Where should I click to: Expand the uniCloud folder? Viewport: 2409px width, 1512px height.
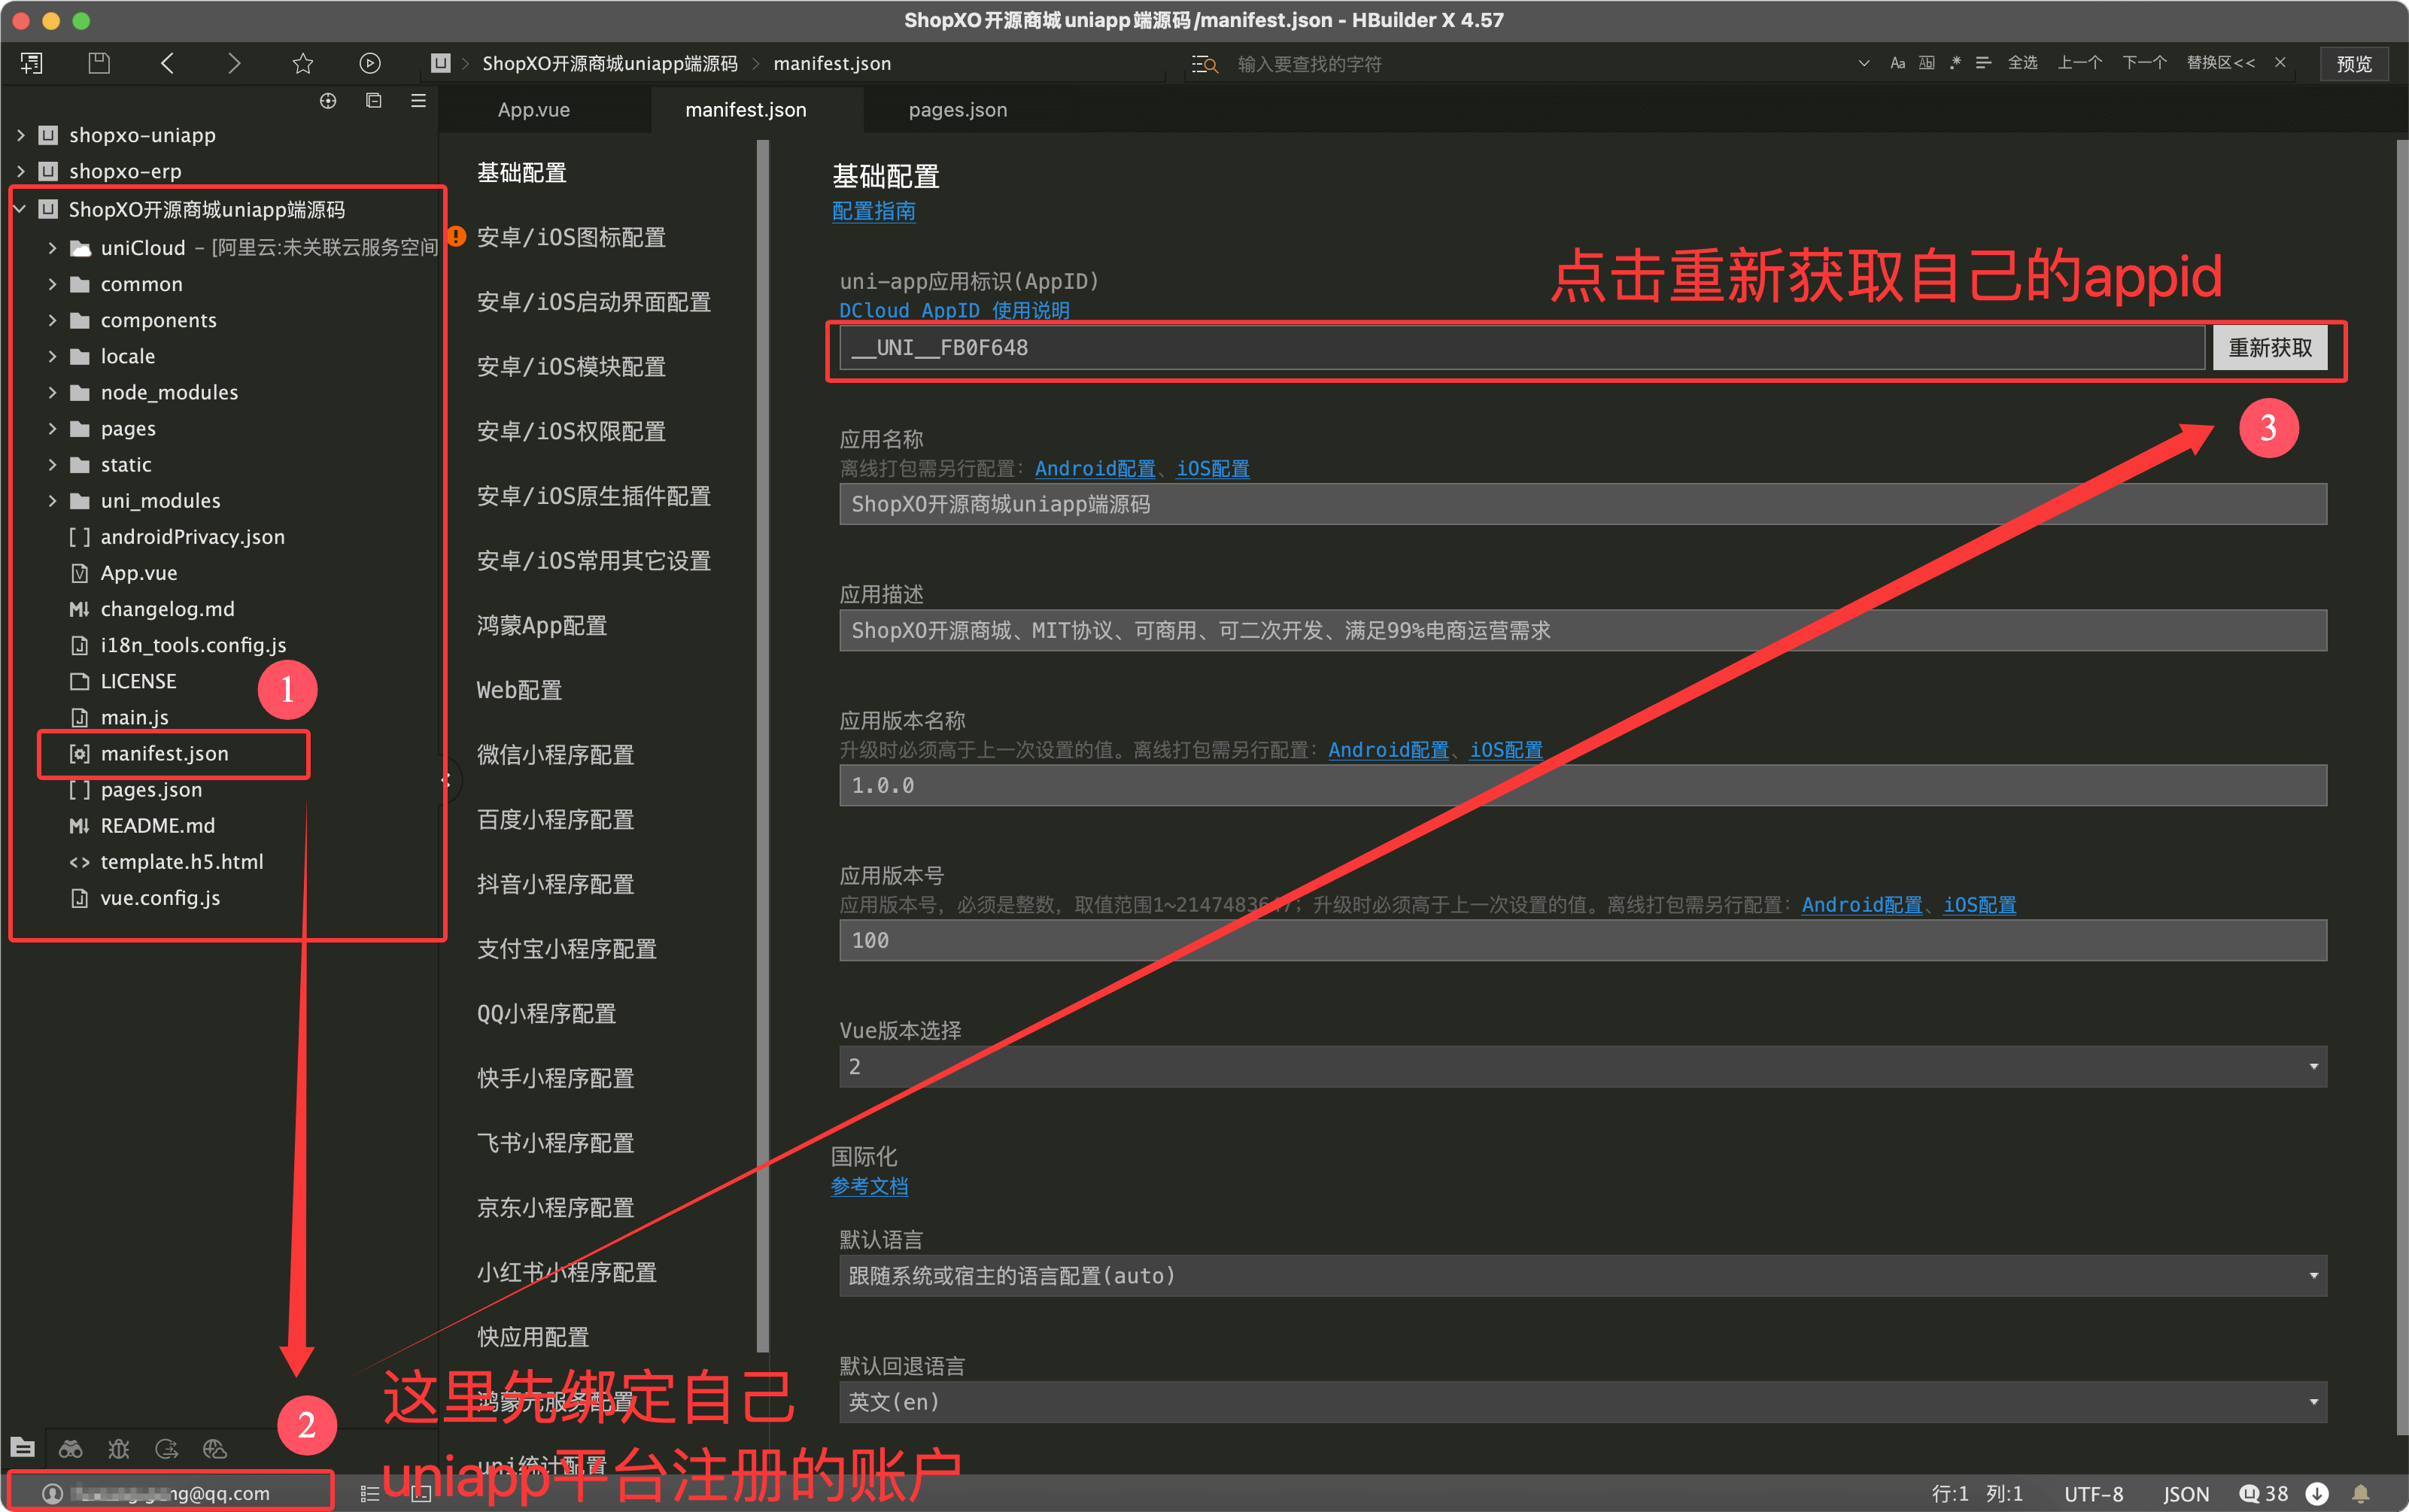[52, 247]
